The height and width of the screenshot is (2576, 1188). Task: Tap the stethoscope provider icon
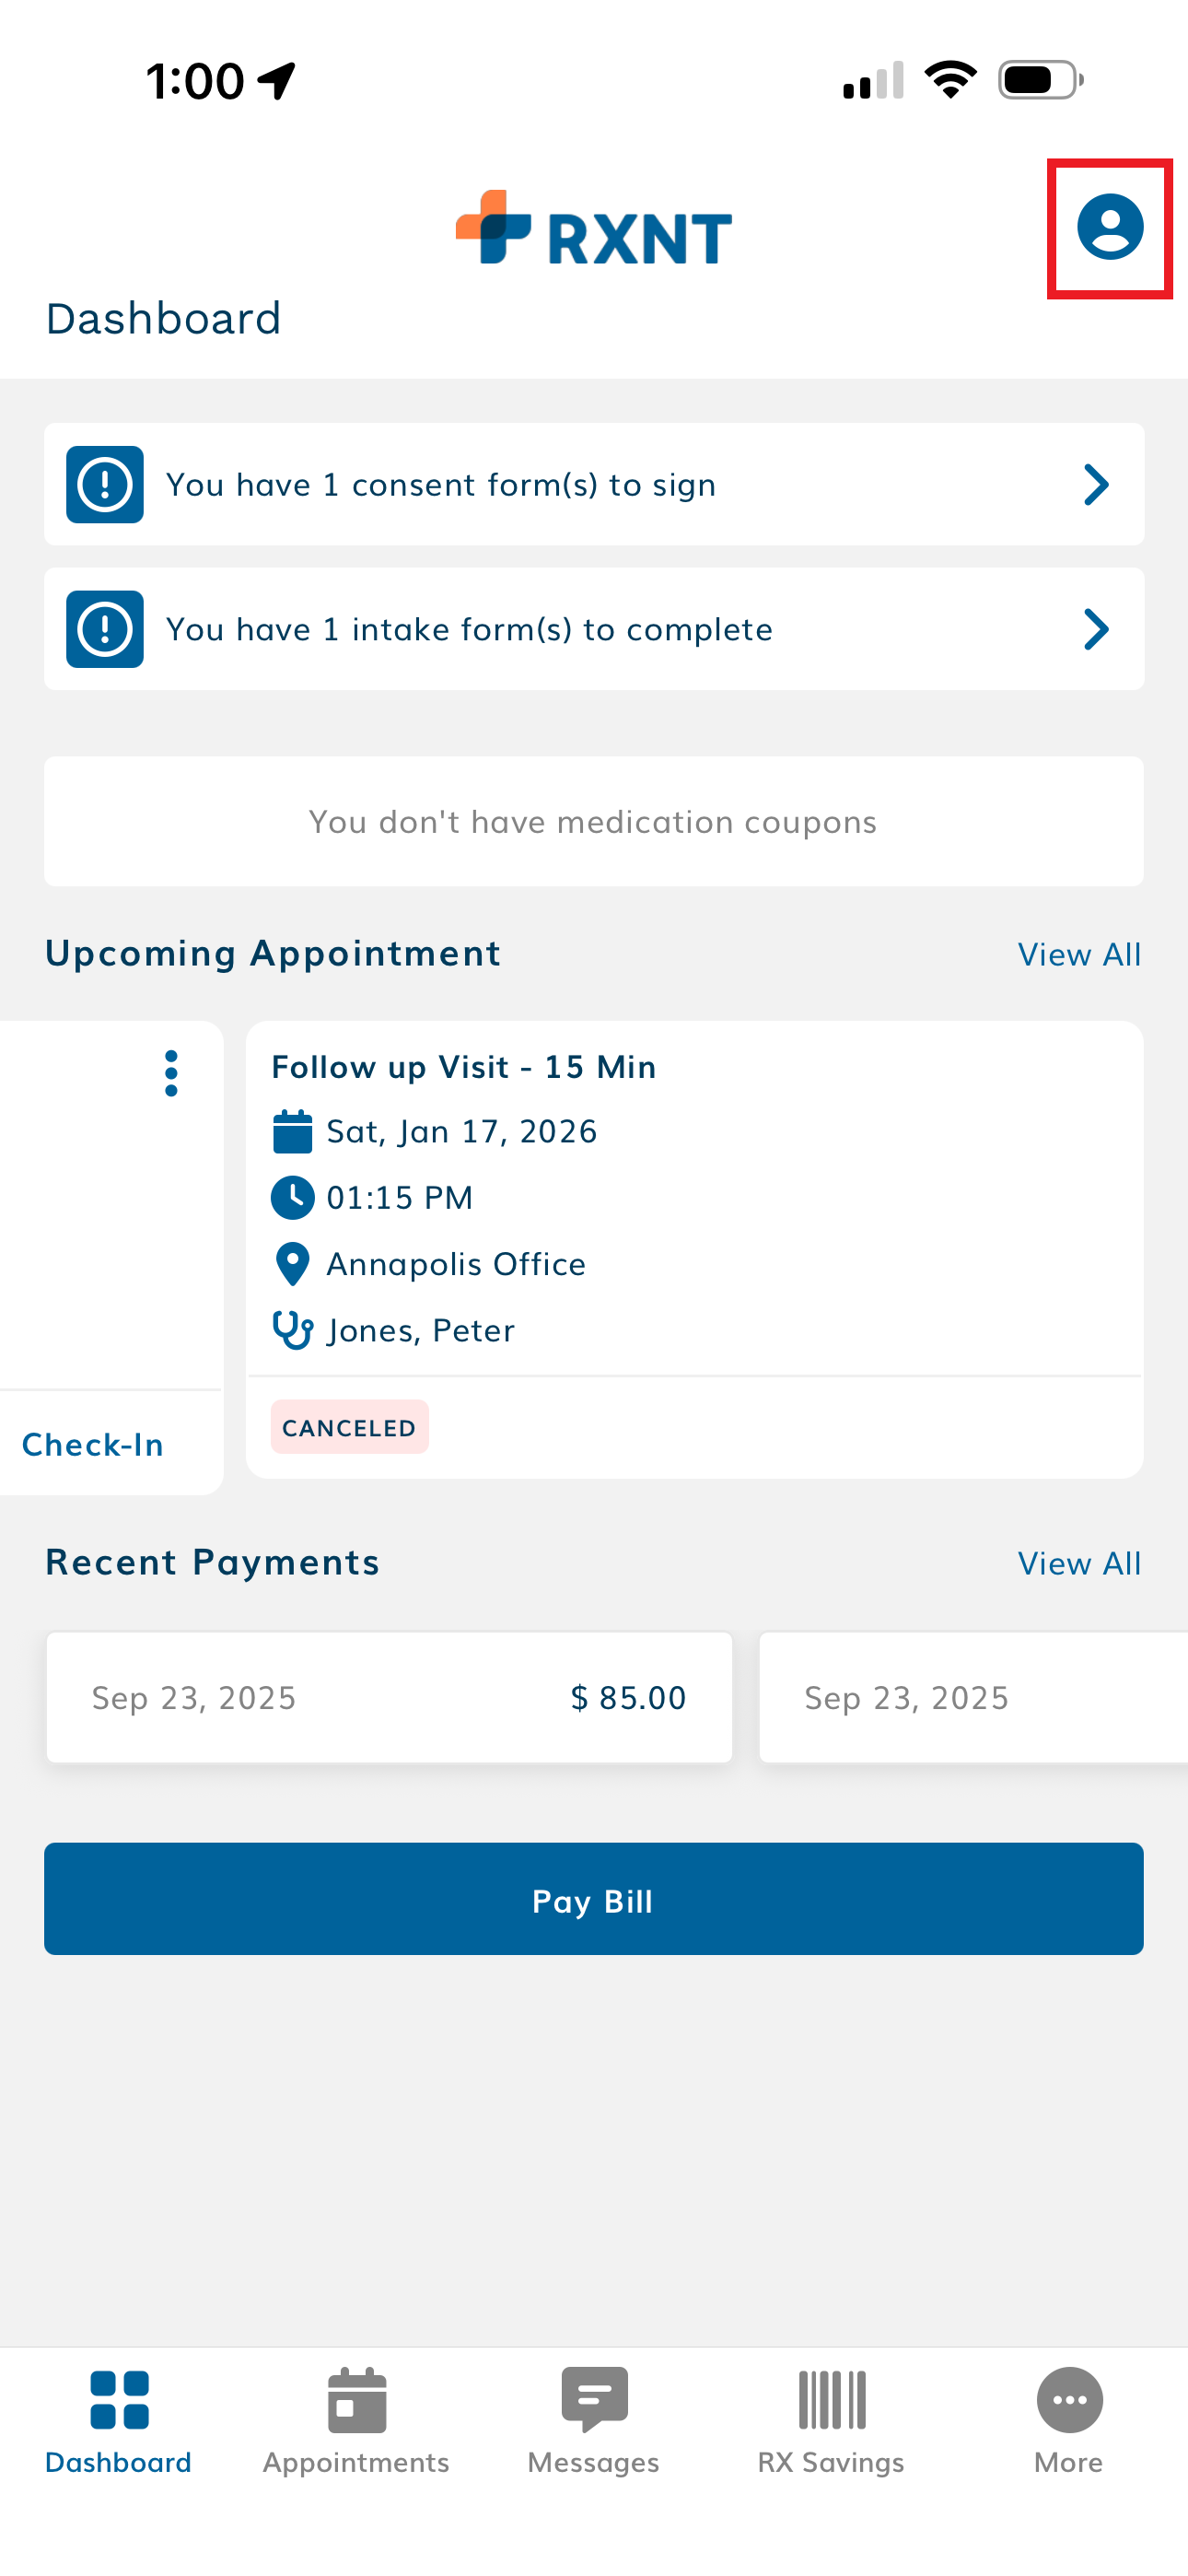[x=292, y=1330]
